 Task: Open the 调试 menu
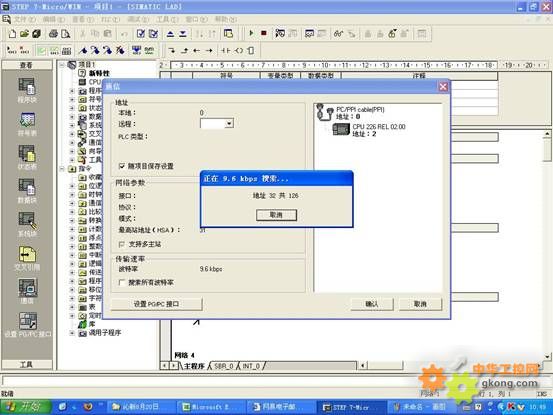[x=138, y=19]
